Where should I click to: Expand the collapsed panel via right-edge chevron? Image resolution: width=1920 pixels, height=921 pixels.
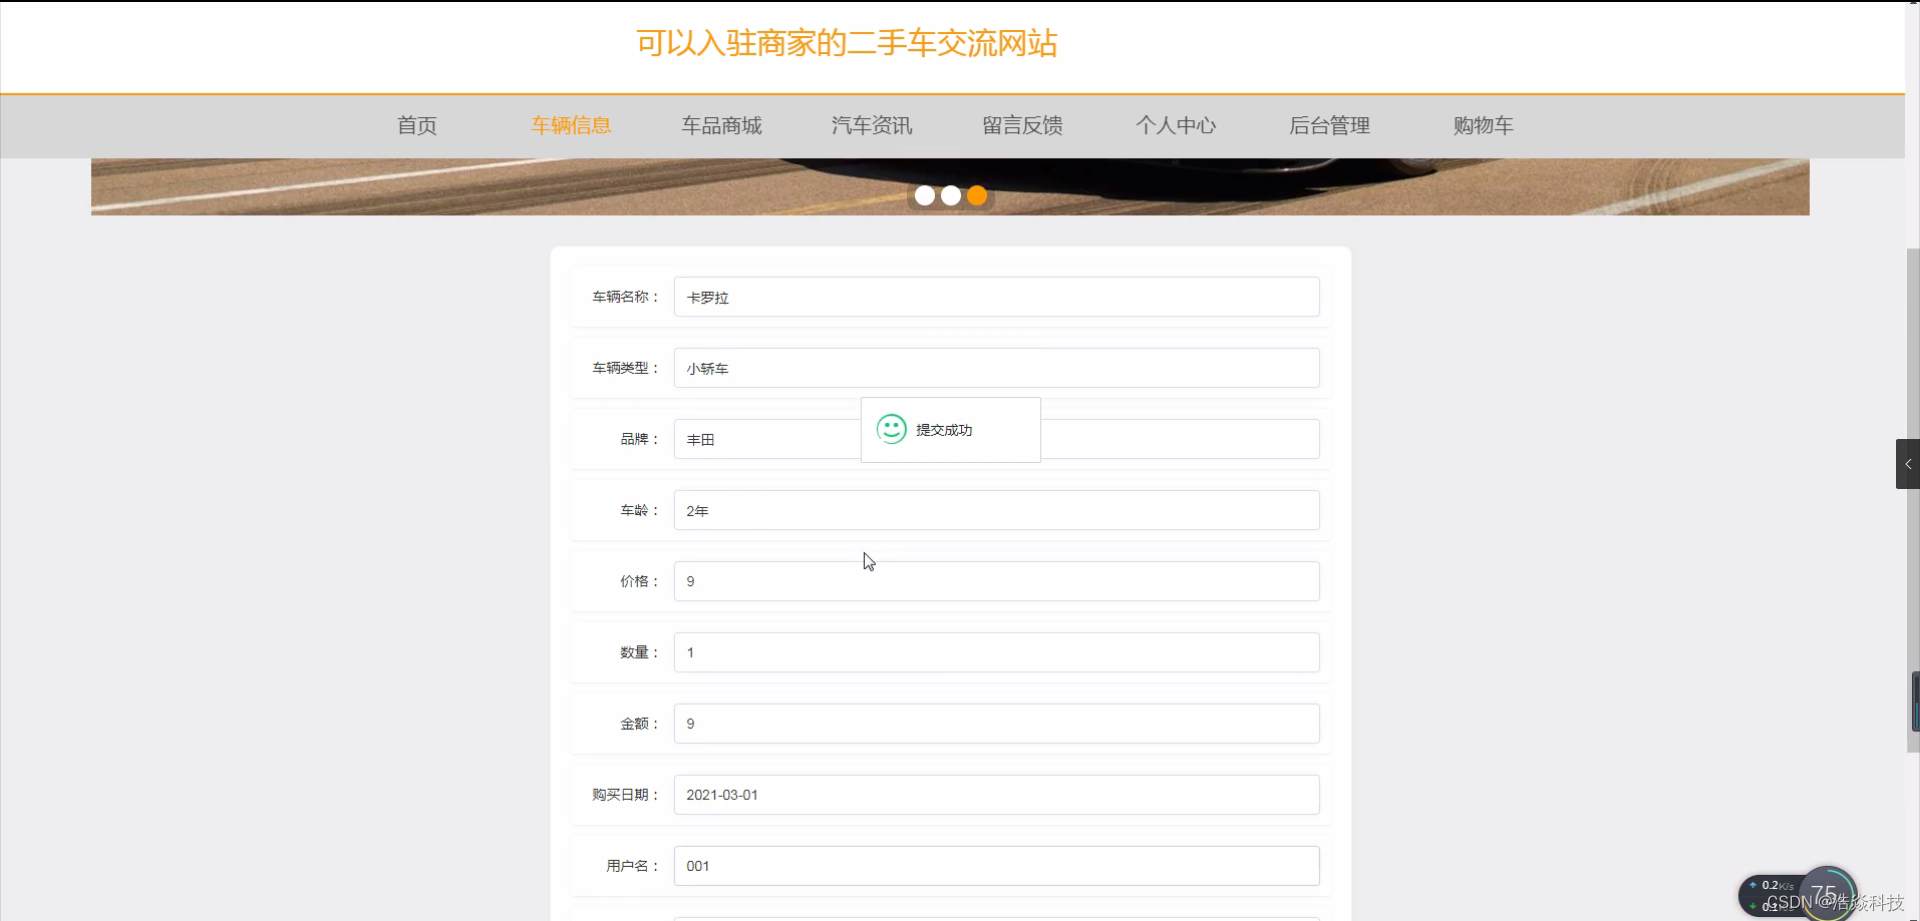(1908, 463)
